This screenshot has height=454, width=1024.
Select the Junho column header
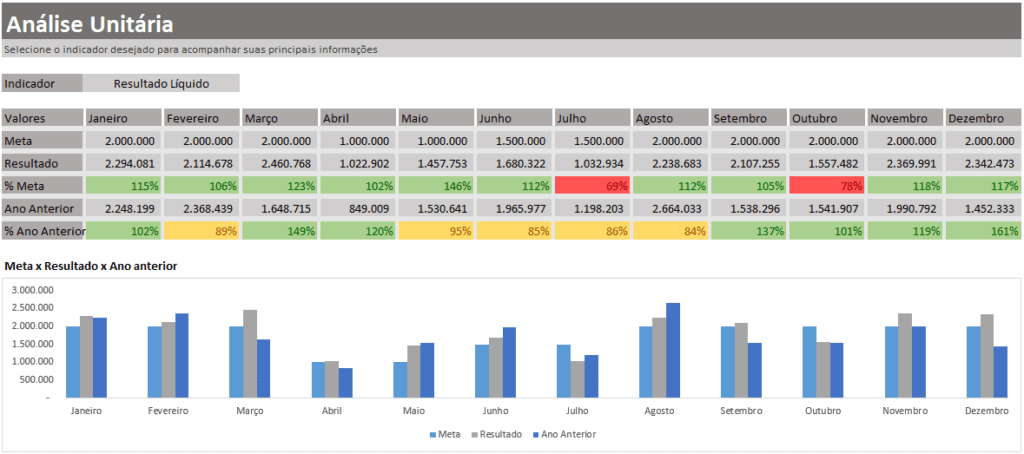[x=514, y=118]
